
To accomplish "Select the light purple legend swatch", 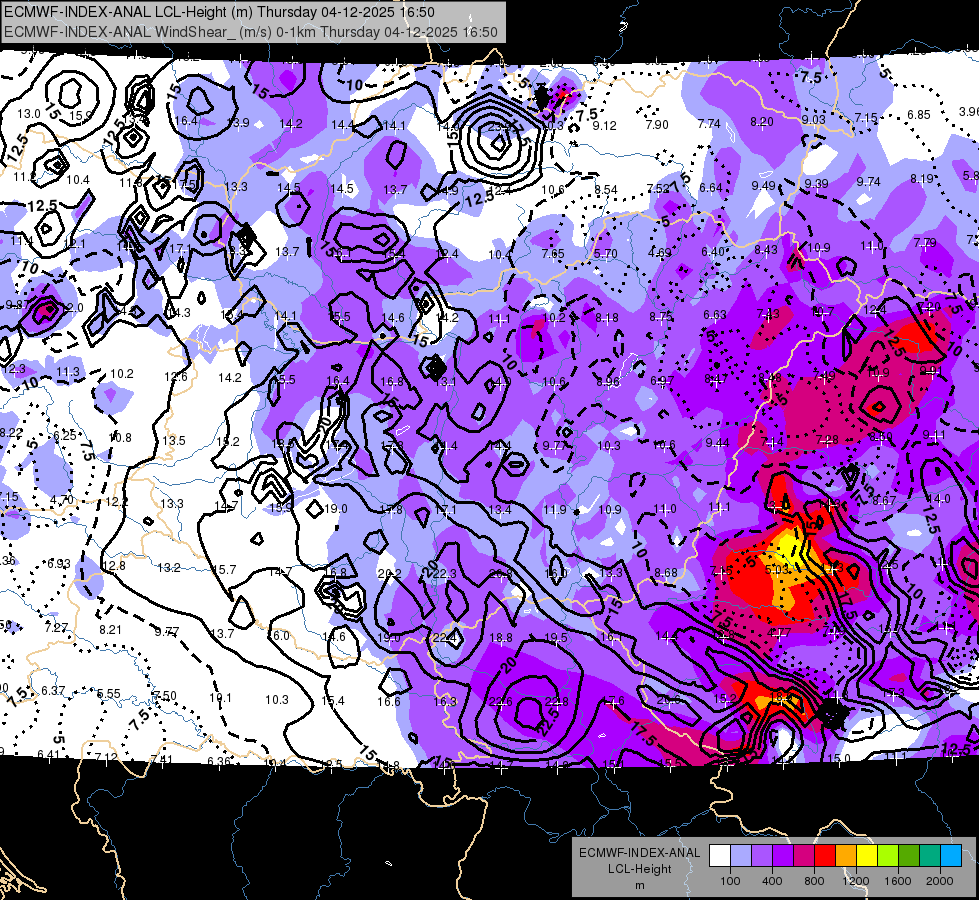I will (762, 856).
